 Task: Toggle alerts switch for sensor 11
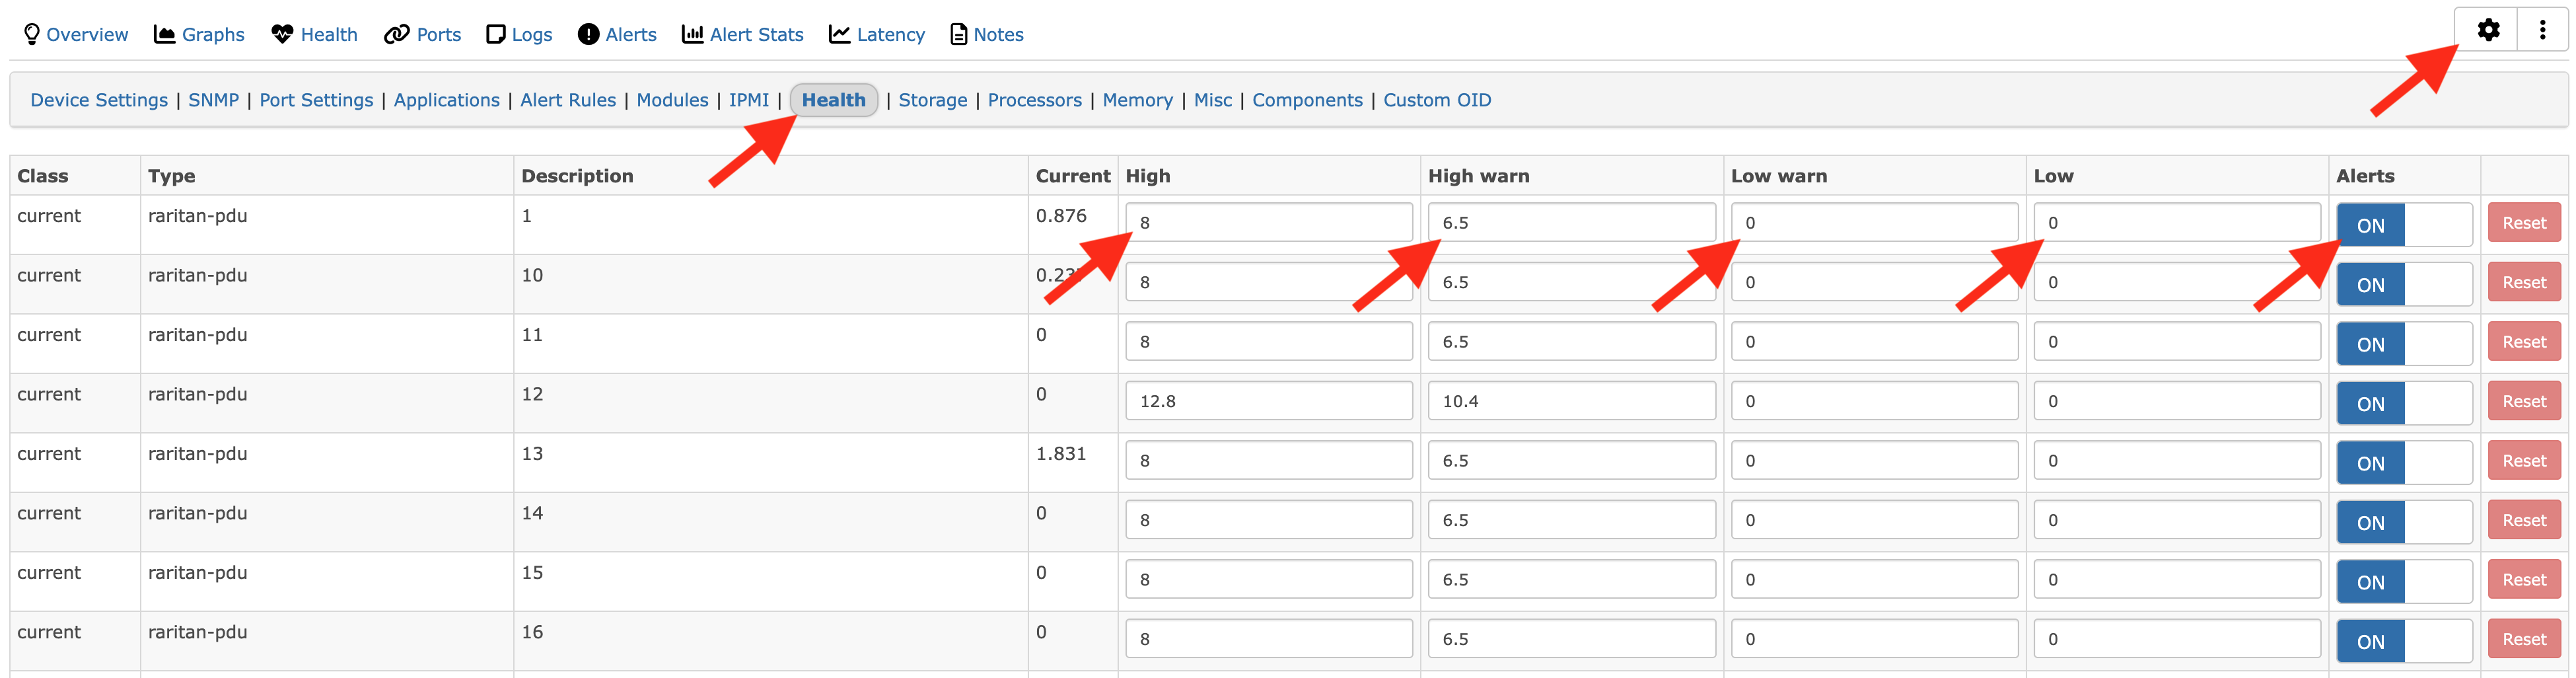[2404, 343]
